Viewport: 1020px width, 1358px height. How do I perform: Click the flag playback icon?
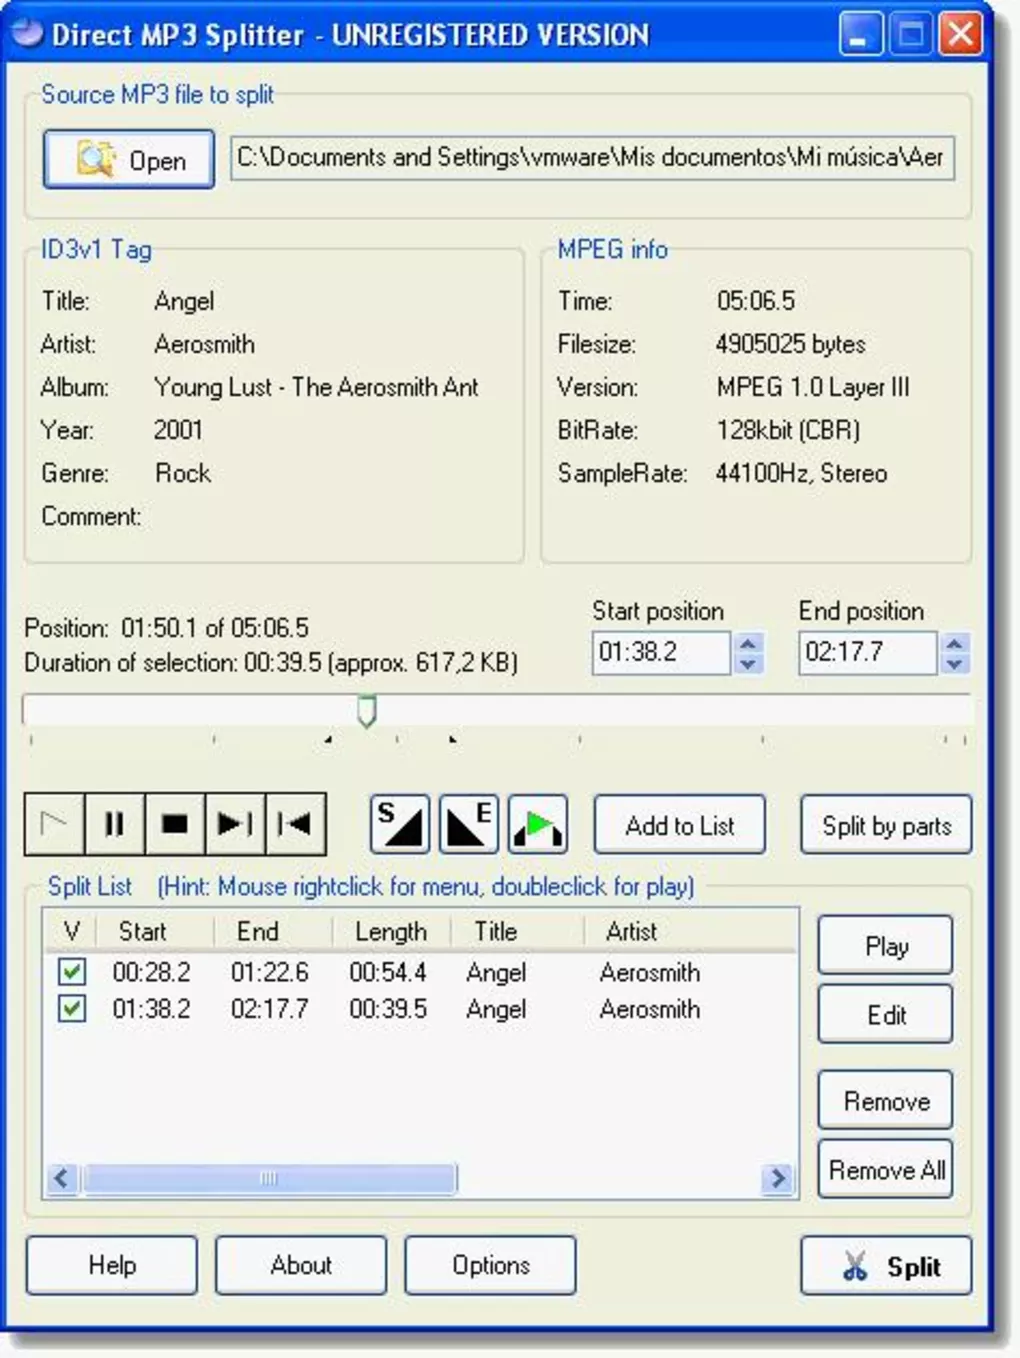(54, 824)
